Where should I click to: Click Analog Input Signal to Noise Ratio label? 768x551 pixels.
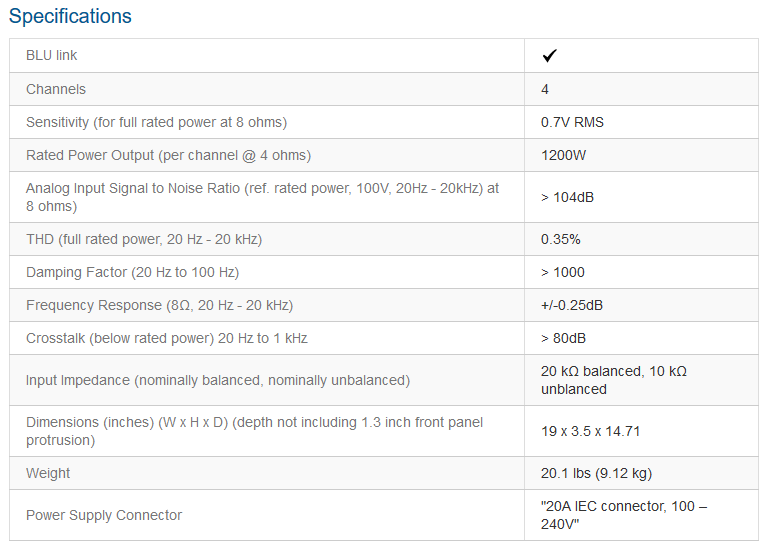[x=263, y=197]
